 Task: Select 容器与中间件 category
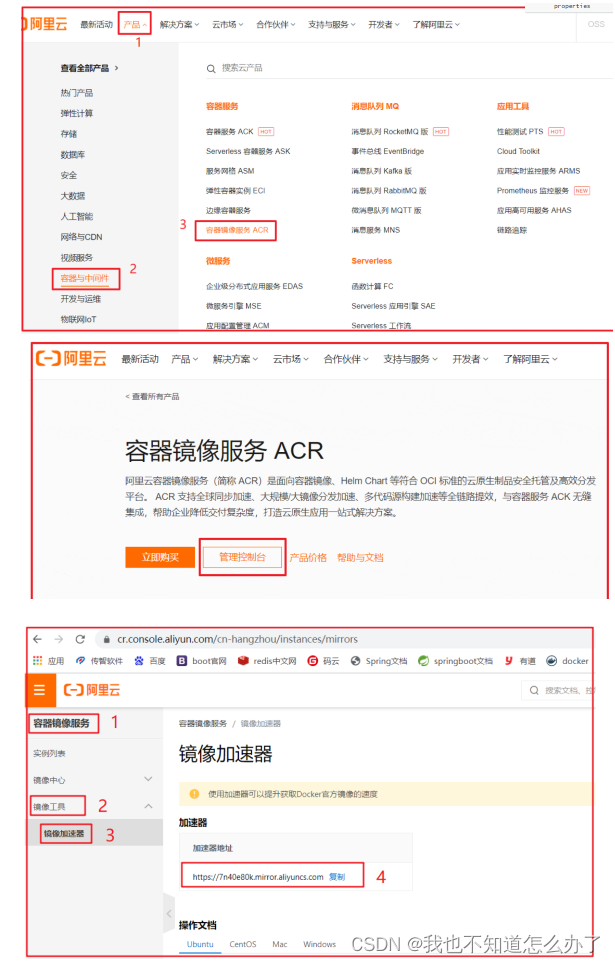(84, 278)
